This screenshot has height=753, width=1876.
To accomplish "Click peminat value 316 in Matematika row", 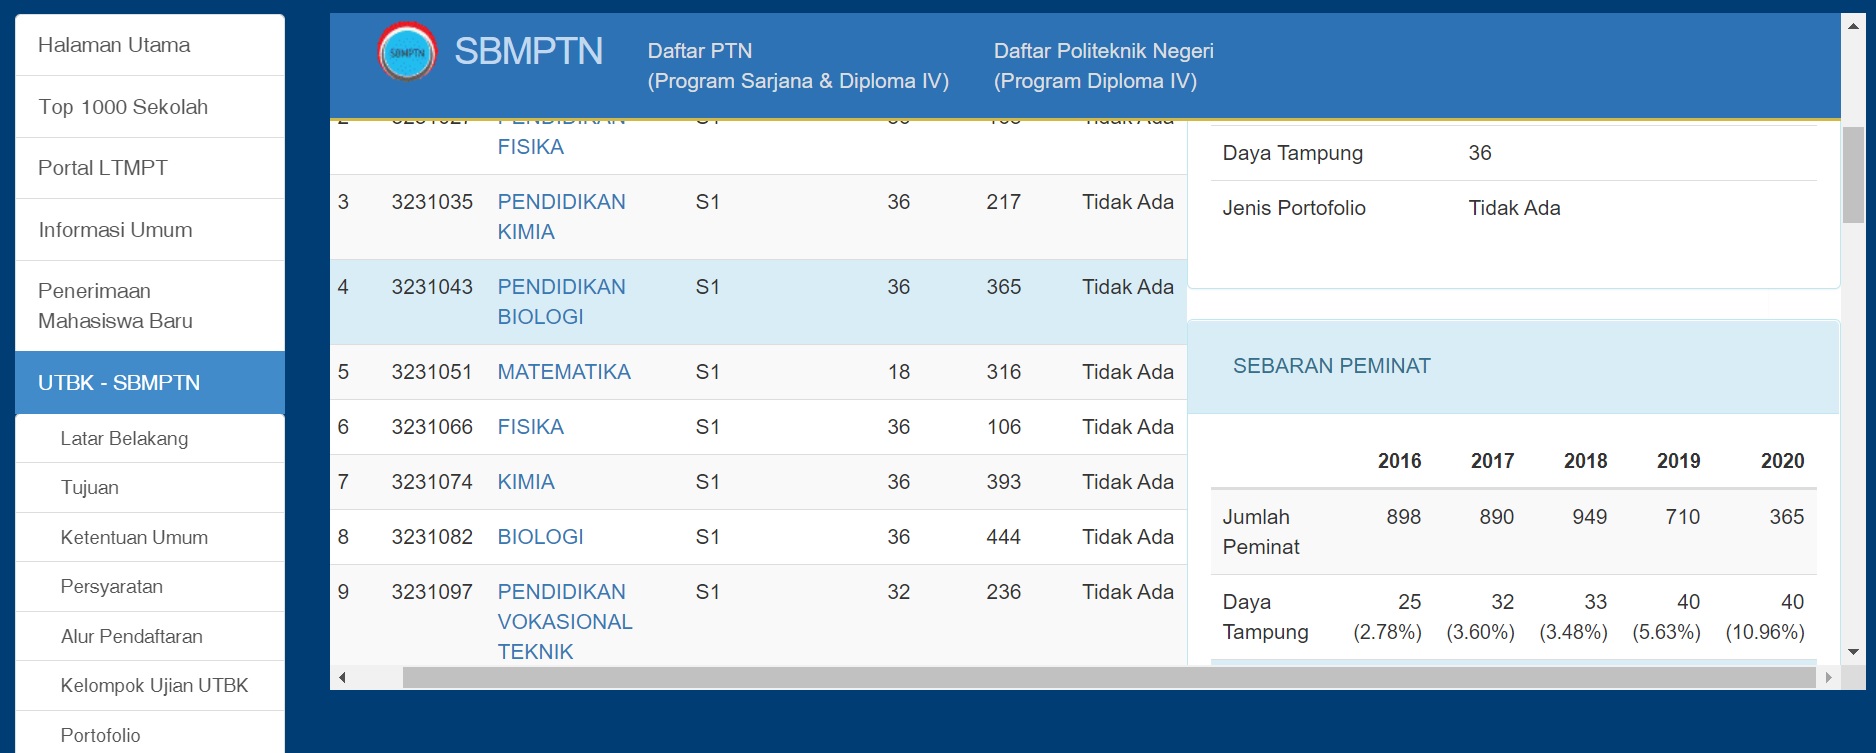I will pyautogui.click(x=1003, y=372).
